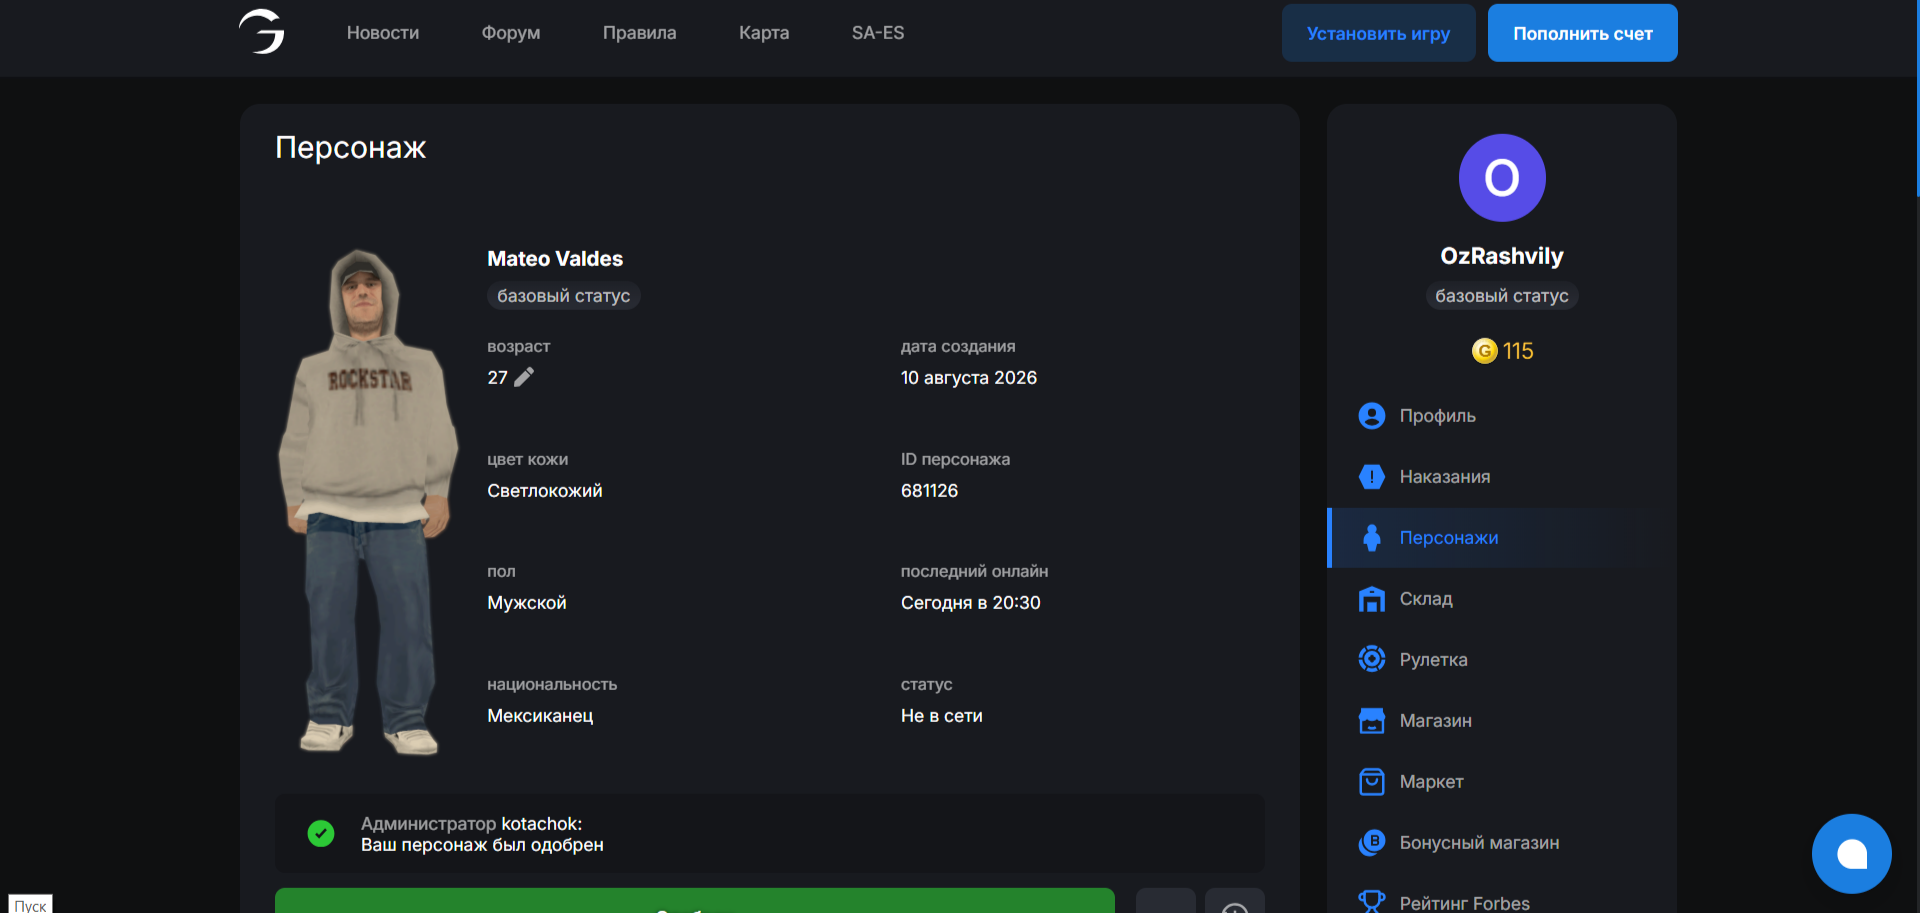
Task: Click the creation date 10 августа 2026
Action: coord(969,378)
